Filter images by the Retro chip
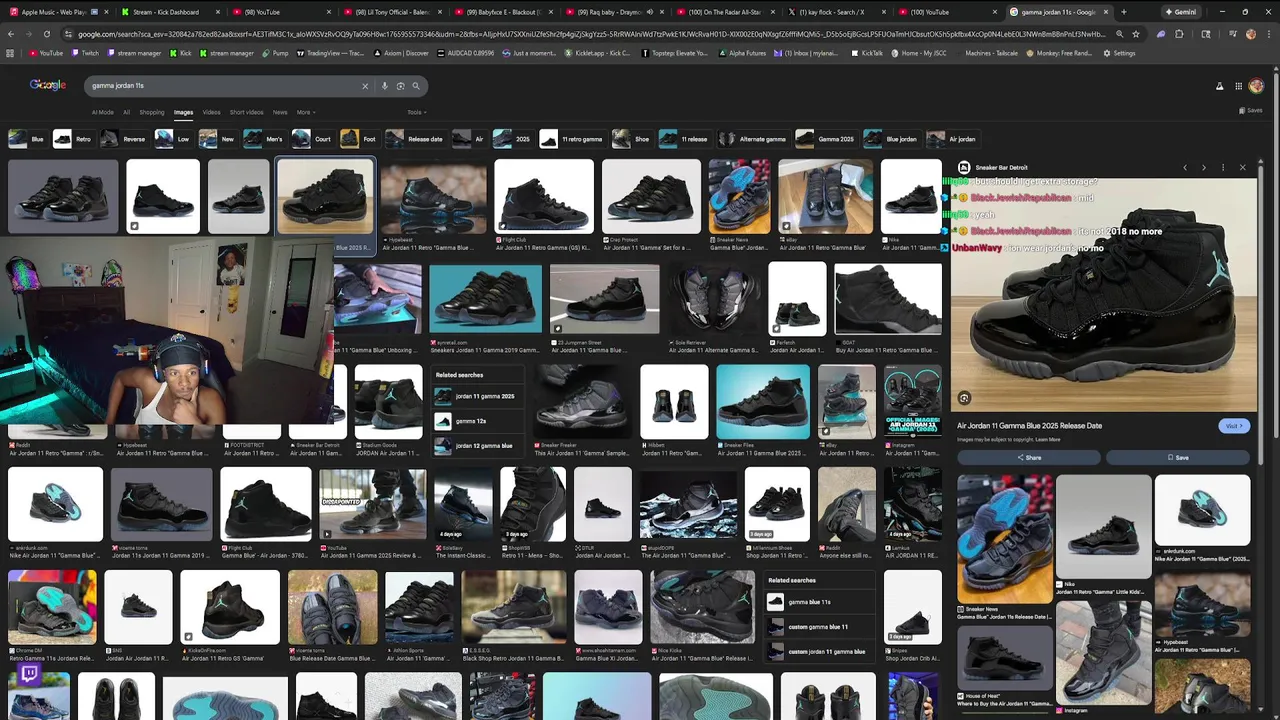Viewport: 1280px width, 720px height. point(72,139)
